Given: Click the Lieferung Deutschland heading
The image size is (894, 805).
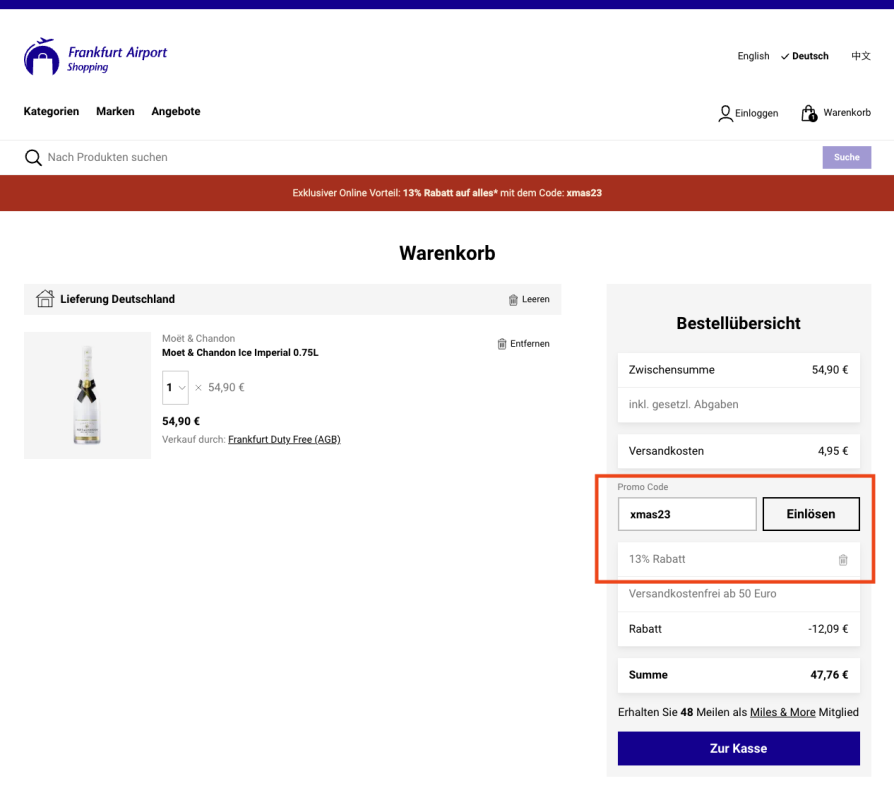Looking at the screenshot, I should [117, 299].
